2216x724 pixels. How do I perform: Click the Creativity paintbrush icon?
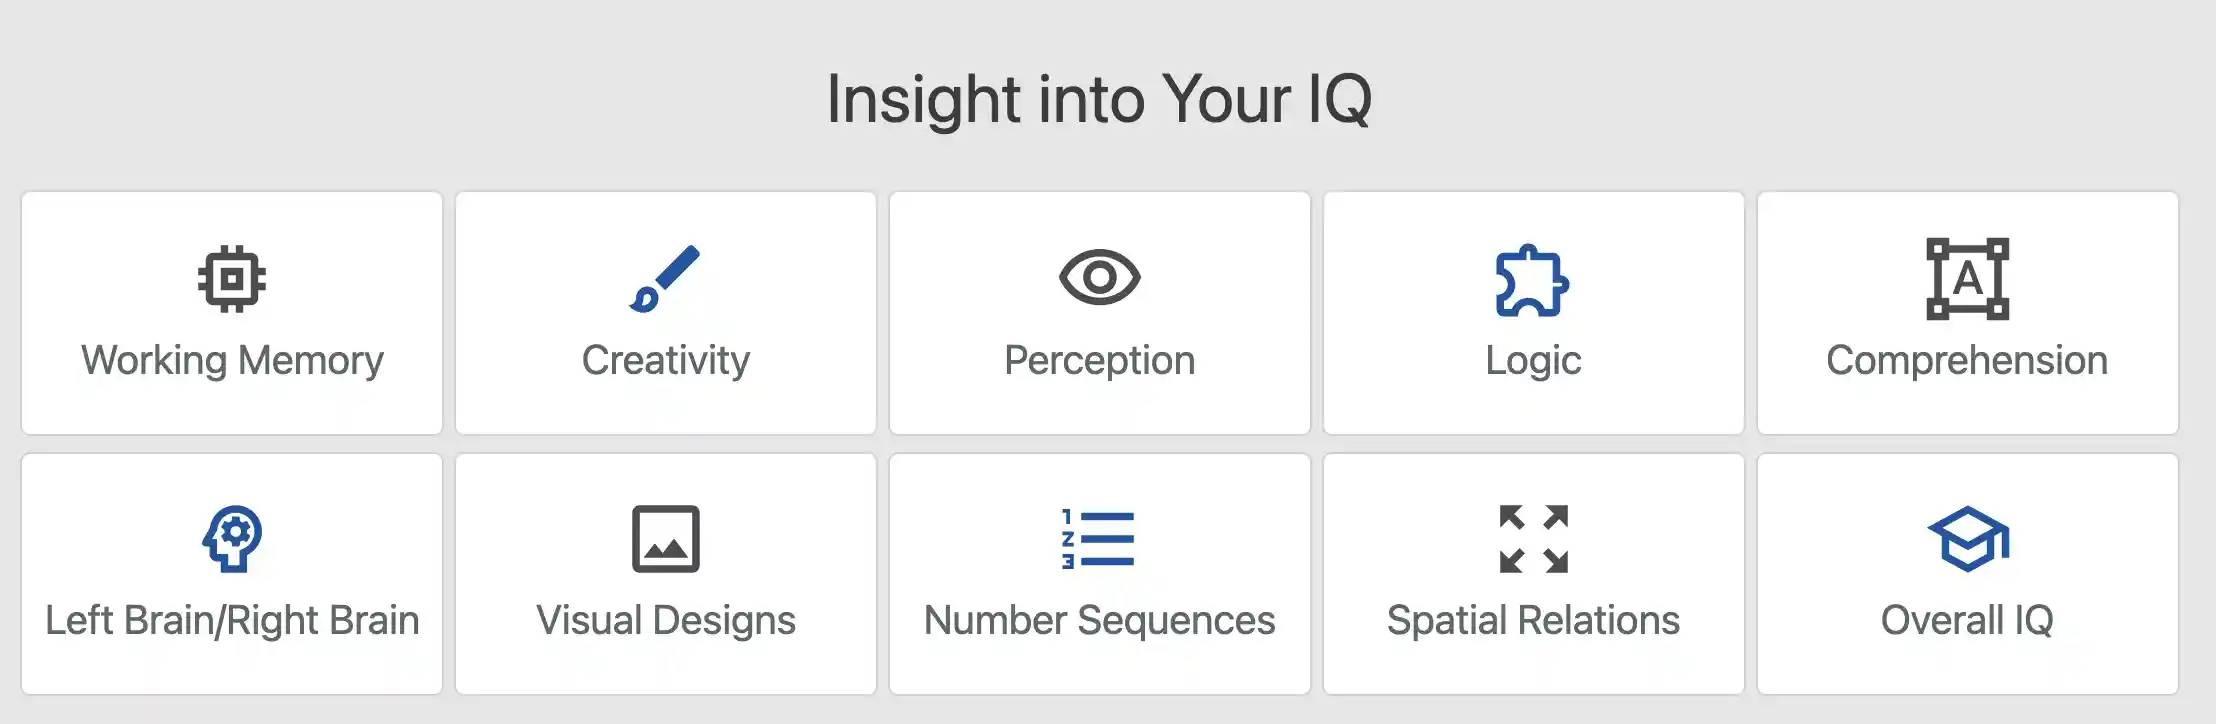[665, 279]
